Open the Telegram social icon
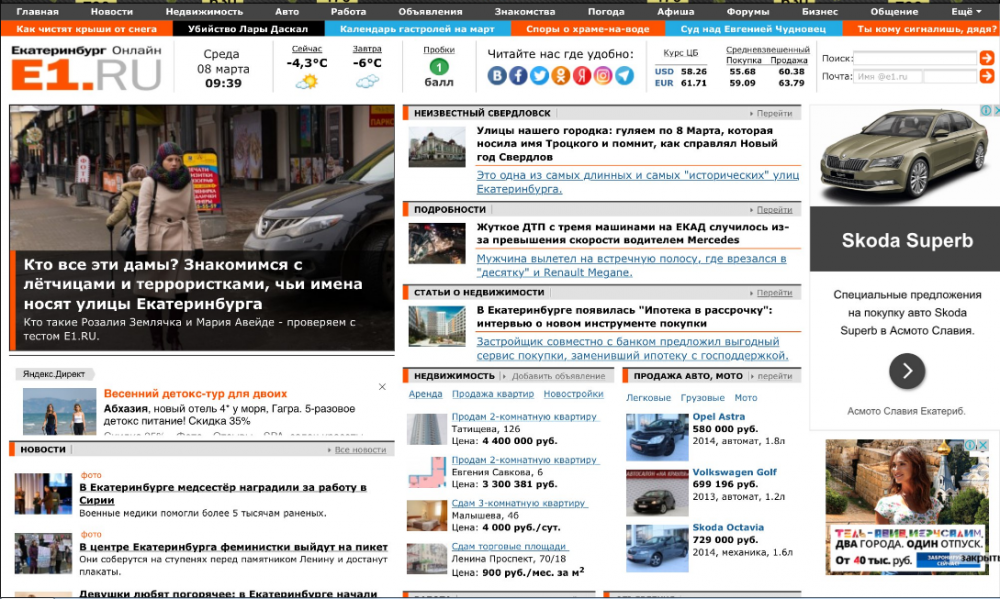The image size is (1000, 599). point(624,76)
